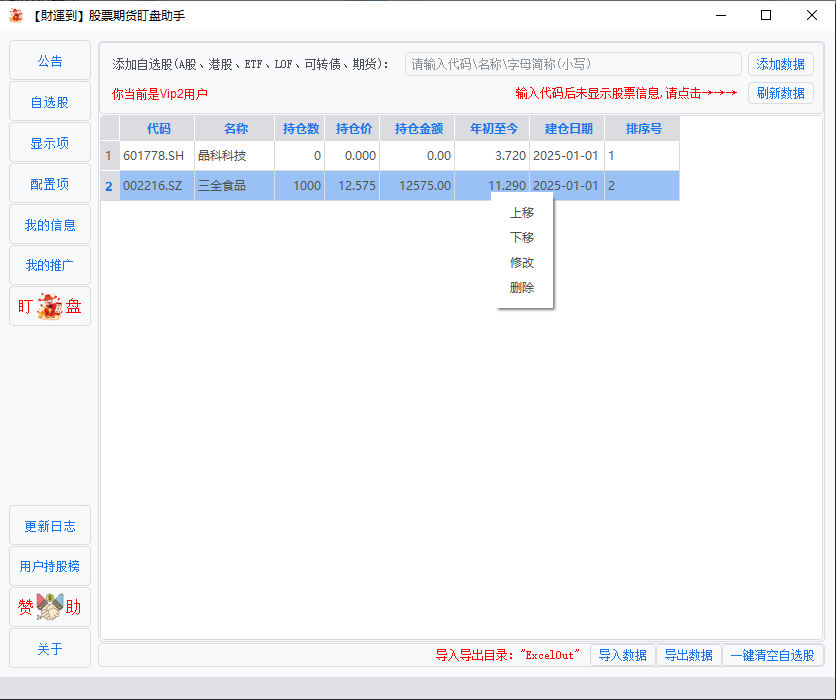View the 更新日志 update log
Viewport: 836px width, 700px height.
pos(49,524)
